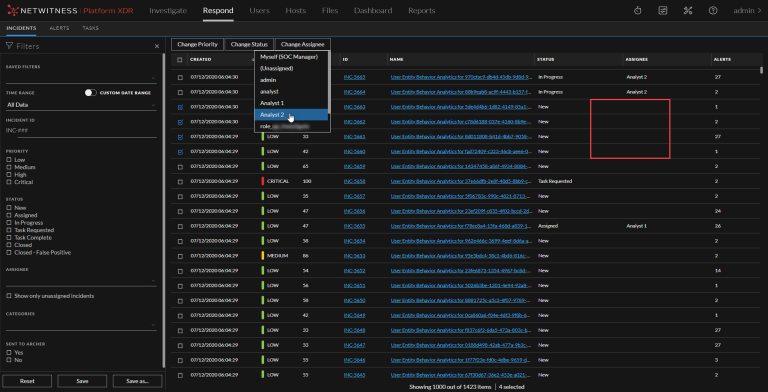Check the Medium priority filter
This screenshot has width=768, height=392.
coord(9,167)
